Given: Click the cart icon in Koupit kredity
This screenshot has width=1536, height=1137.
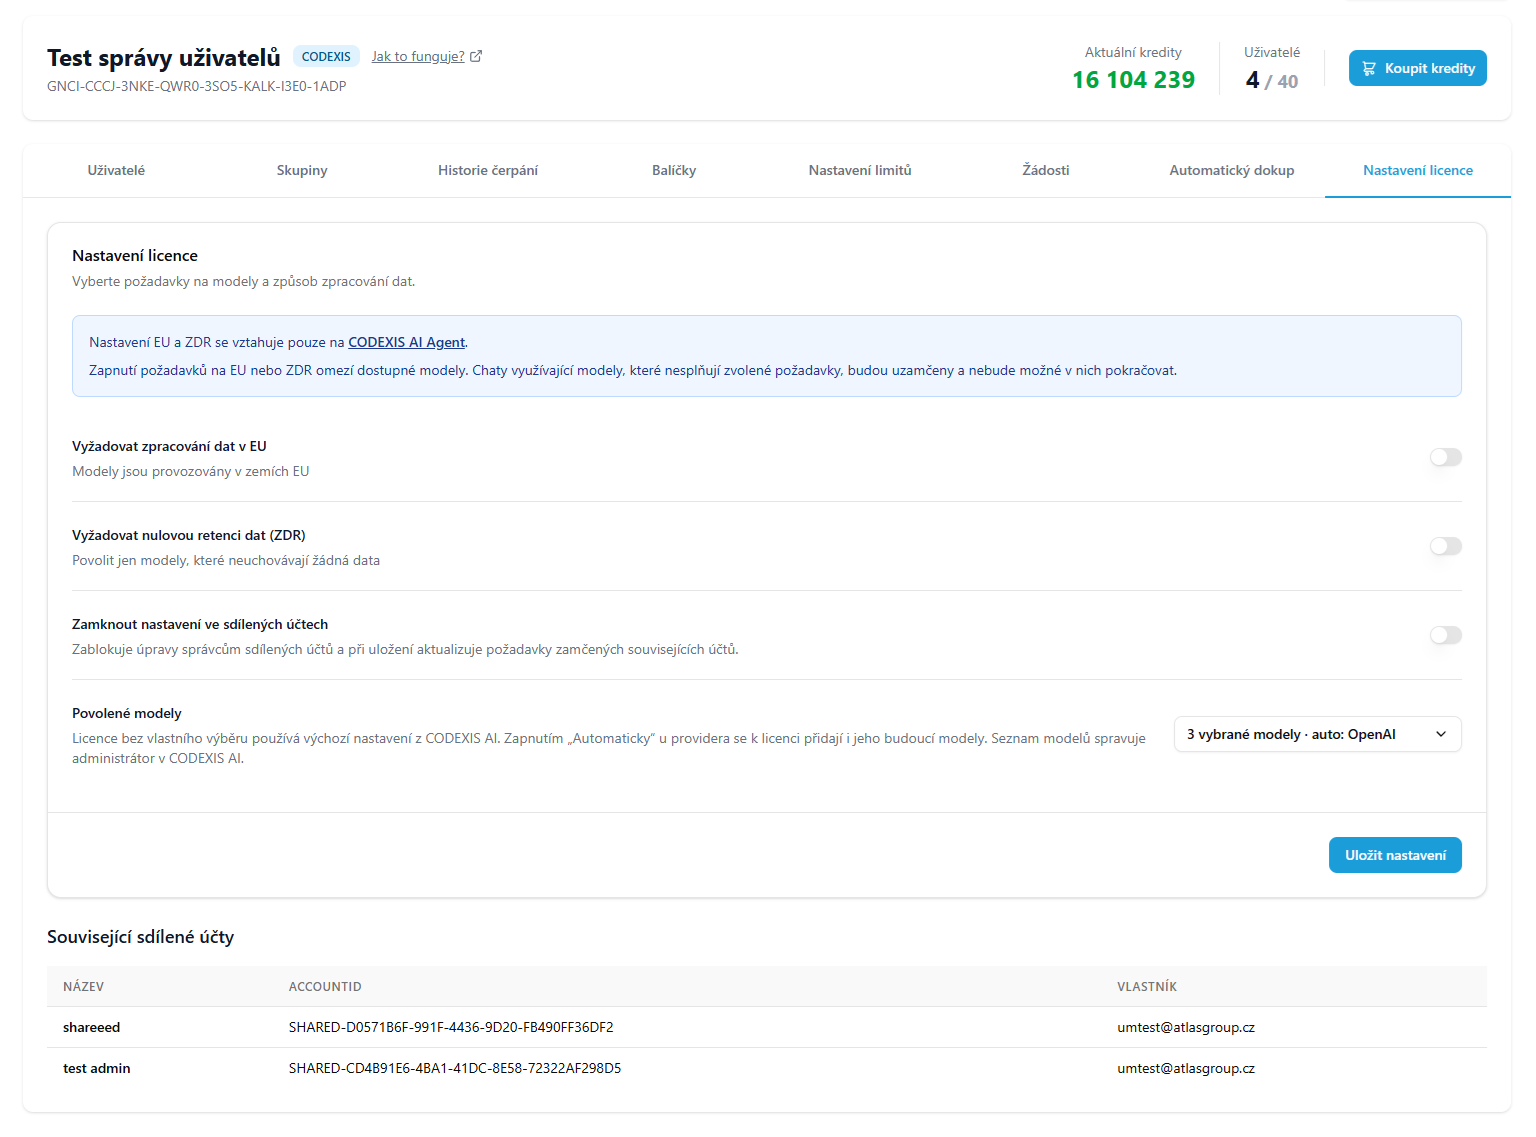Looking at the screenshot, I should point(1369,68).
